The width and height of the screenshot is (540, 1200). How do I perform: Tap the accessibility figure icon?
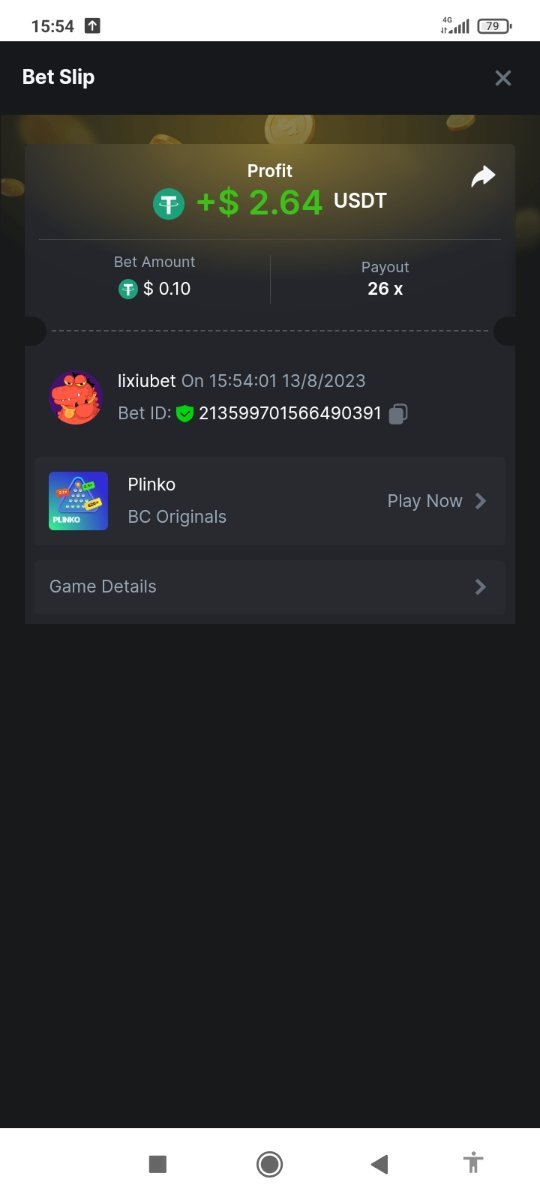473,1163
